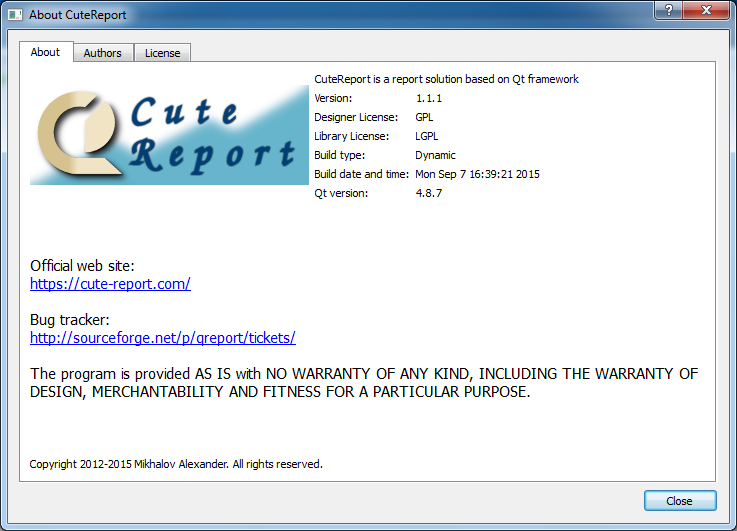The height and width of the screenshot is (531, 737).
Task: Click the question mark help button
Action: tap(667, 11)
